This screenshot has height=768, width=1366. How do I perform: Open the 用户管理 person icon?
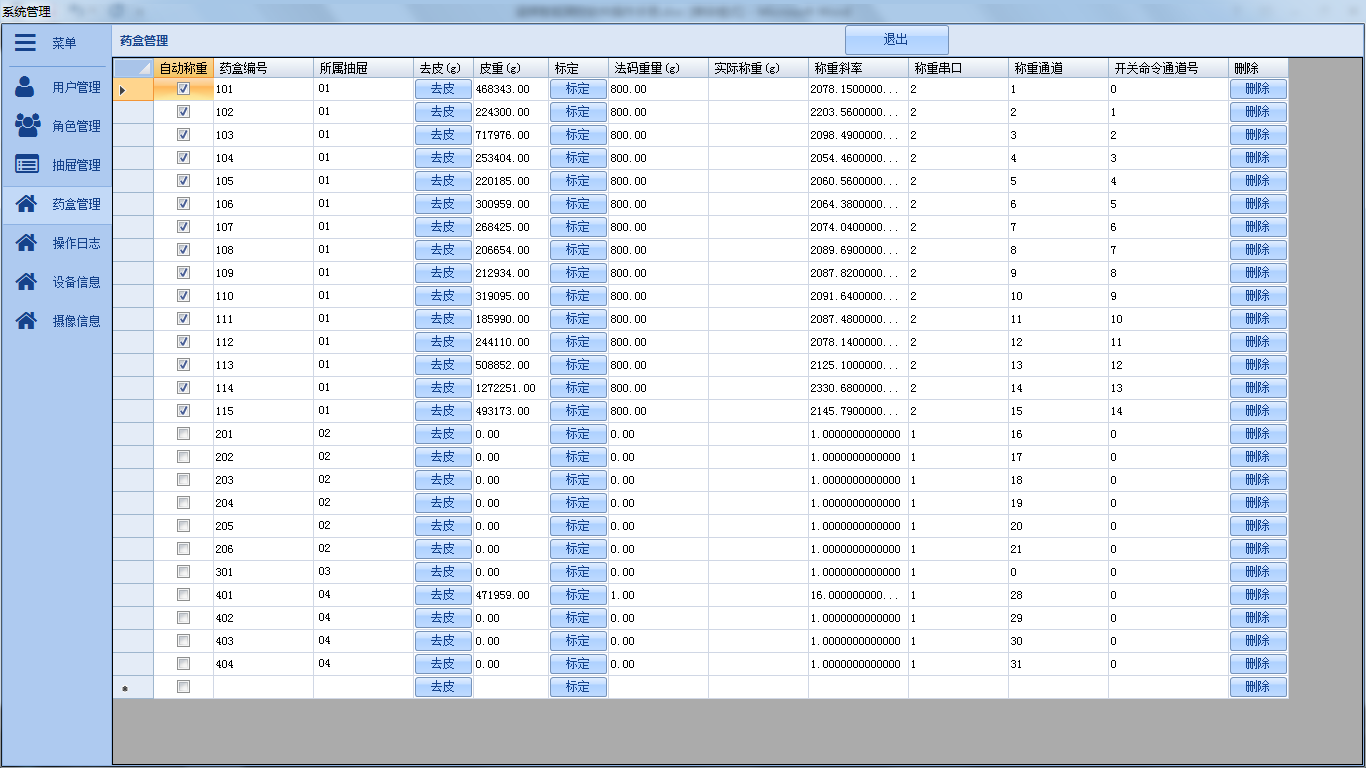[x=26, y=87]
